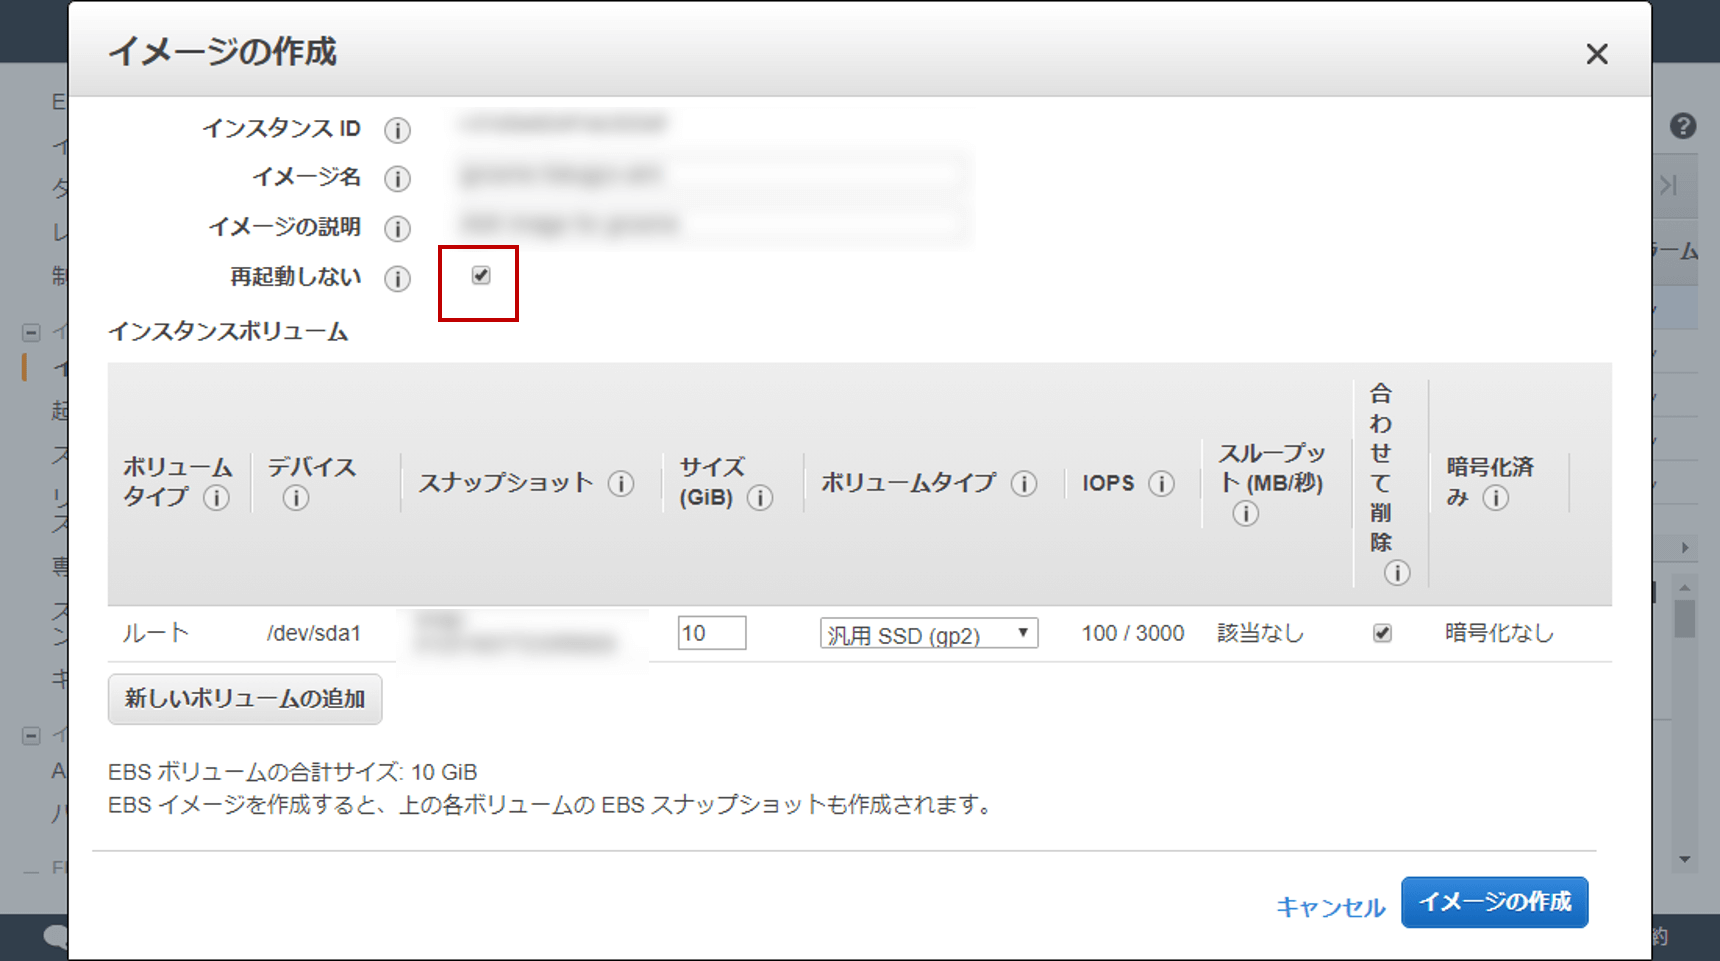
Task: Click the snapshot column info icon
Action: pos(623,484)
